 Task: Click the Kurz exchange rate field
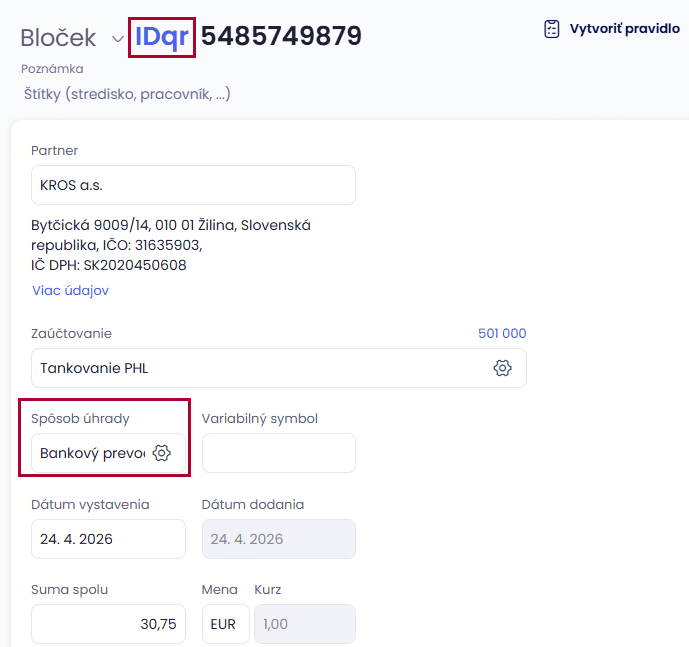[304, 624]
